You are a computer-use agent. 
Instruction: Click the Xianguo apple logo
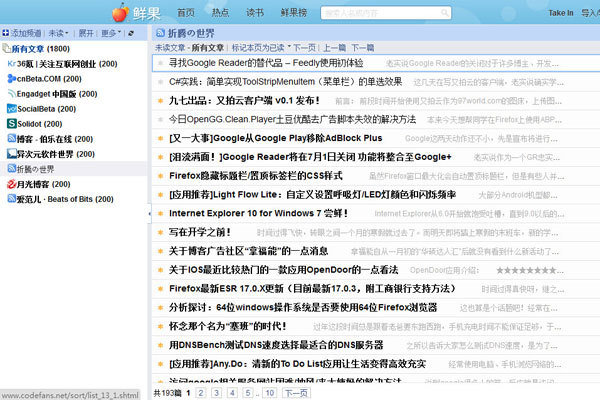tap(120, 13)
